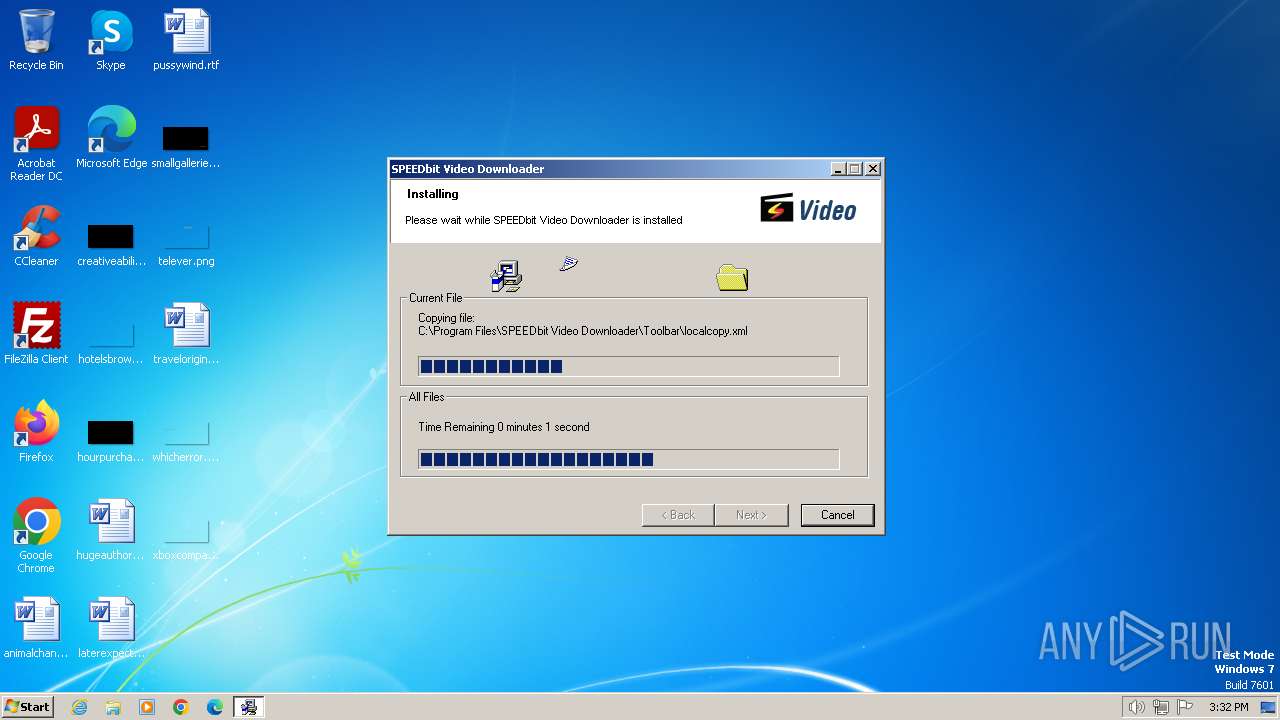Open Chrome from the taskbar
This screenshot has height=720, width=1280.
point(181,707)
